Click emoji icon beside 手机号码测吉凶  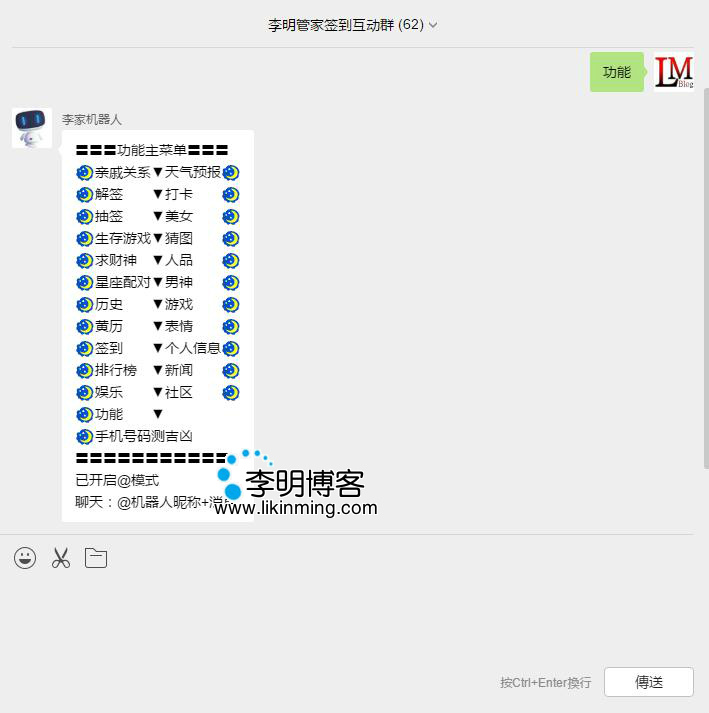click(84, 436)
